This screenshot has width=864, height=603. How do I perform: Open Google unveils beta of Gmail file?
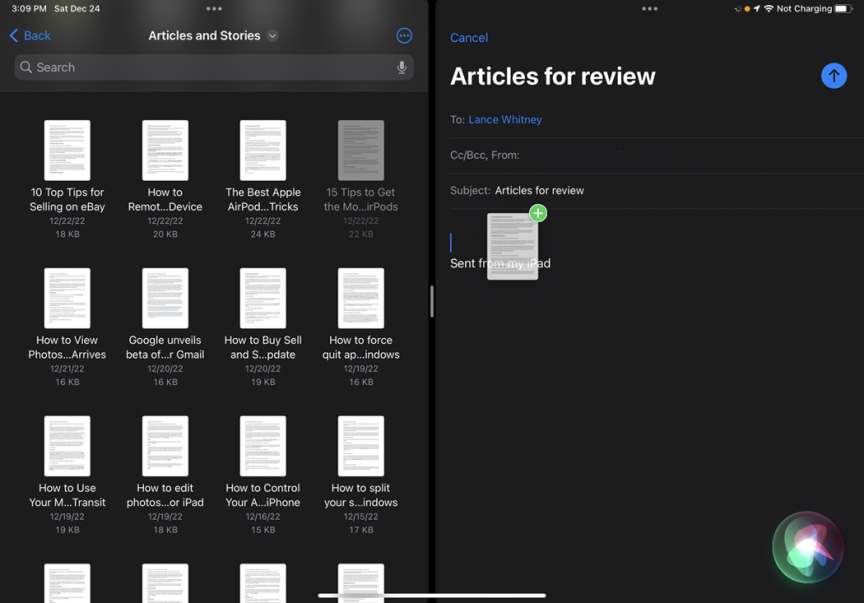(x=165, y=299)
